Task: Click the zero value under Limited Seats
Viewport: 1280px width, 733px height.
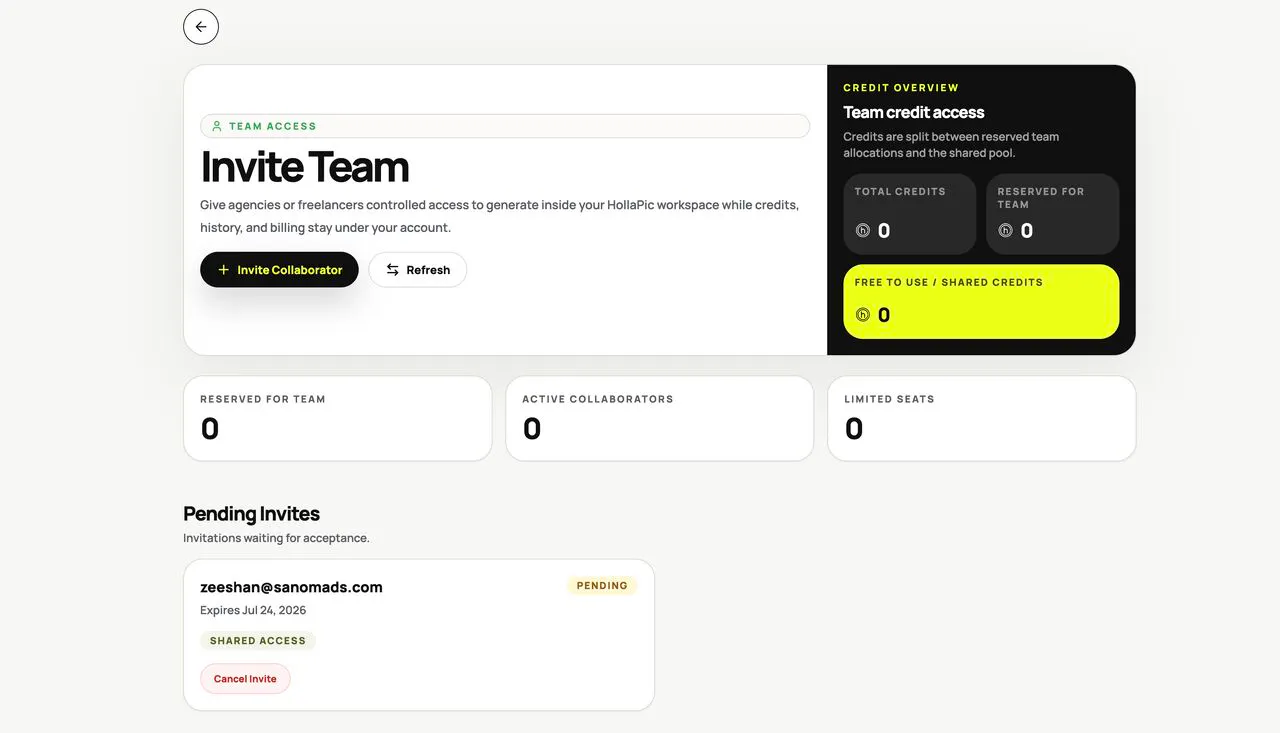Action: click(854, 429)
